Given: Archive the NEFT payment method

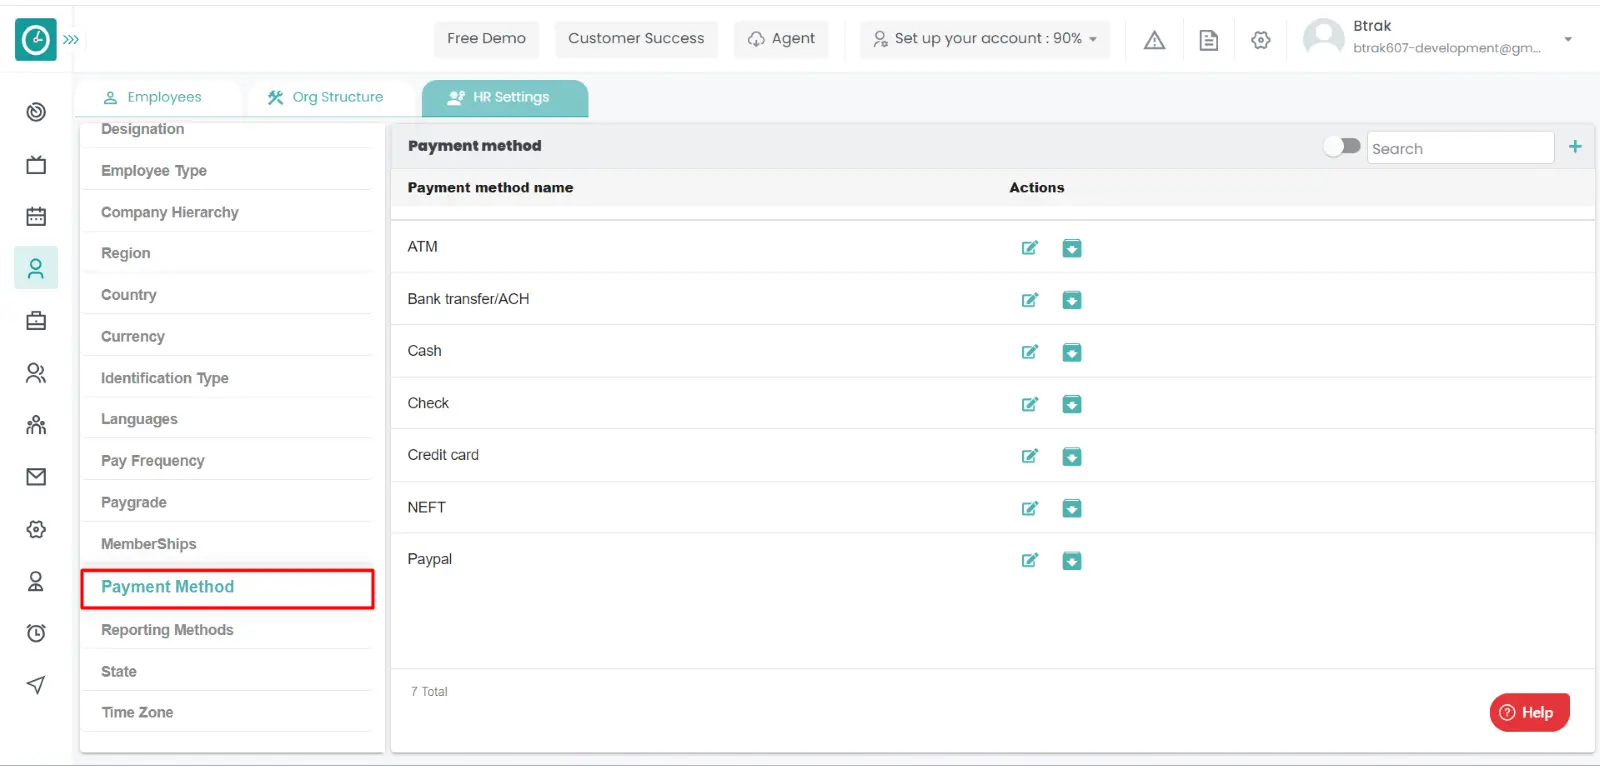Looking at the screenshot, I should 1071,509.
